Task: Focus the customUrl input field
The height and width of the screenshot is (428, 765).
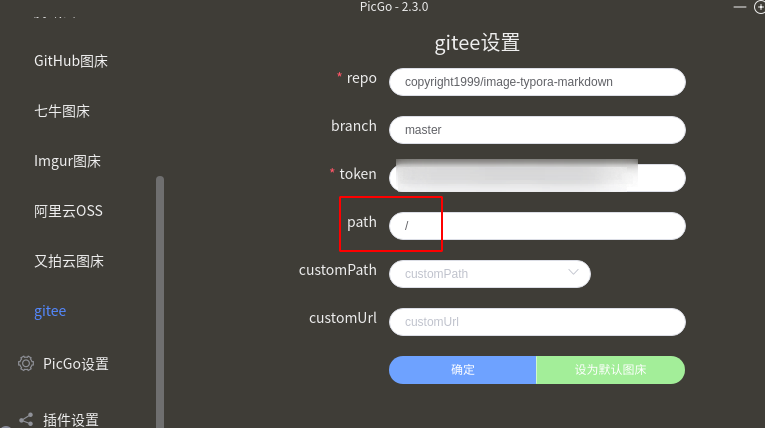Action: click(537, 322)
